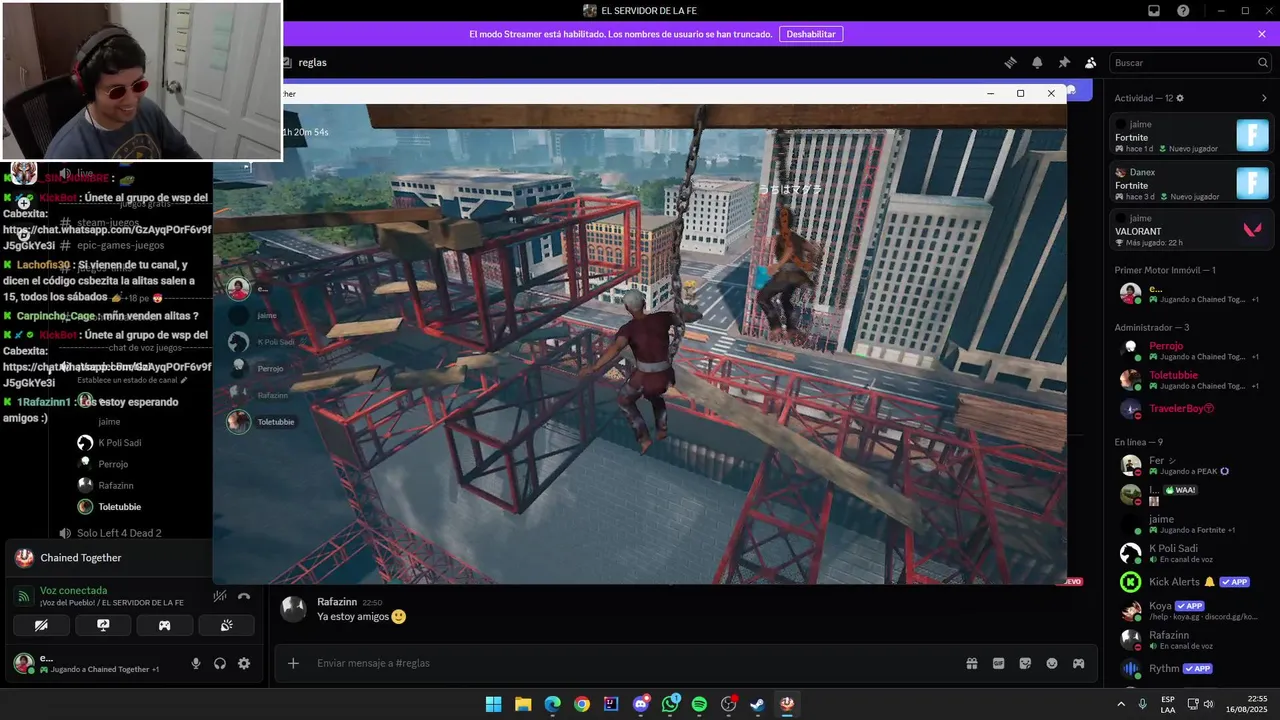The image size is (1280, 720).
Task: Open jaime's Fortnite activity card
Action: pos(1192,136)
